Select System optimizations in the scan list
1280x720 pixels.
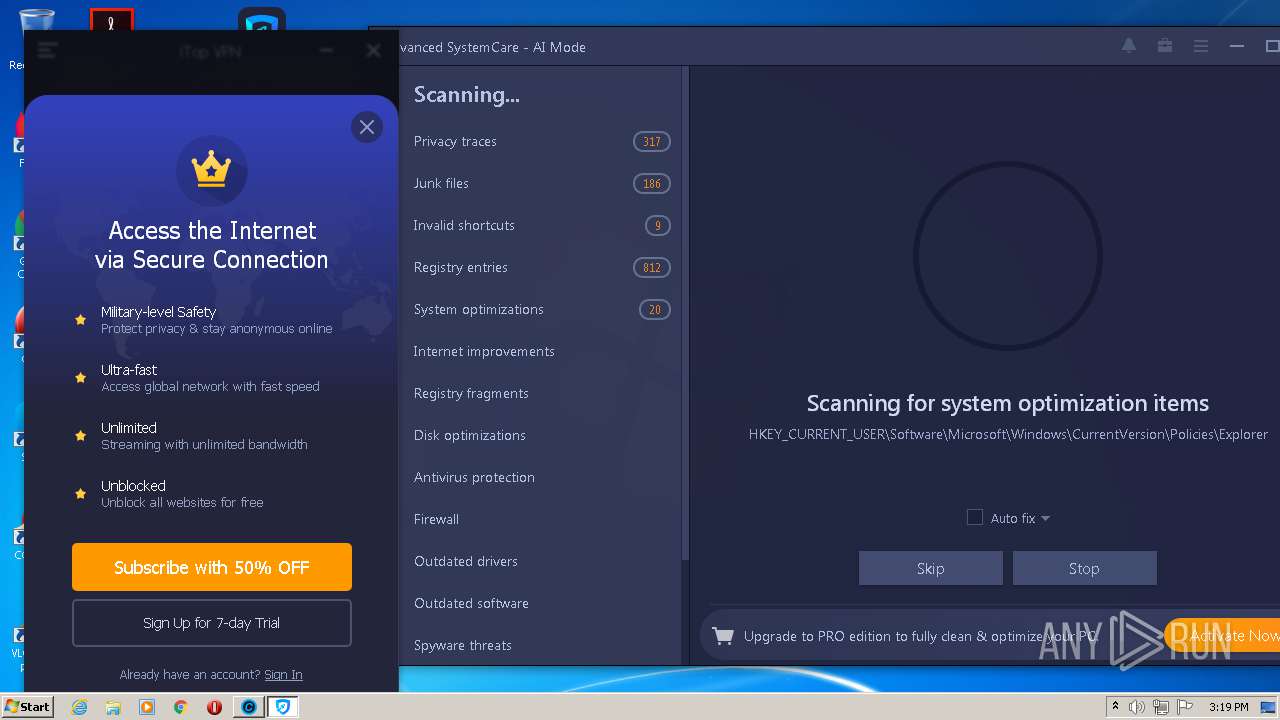[479, 310]
